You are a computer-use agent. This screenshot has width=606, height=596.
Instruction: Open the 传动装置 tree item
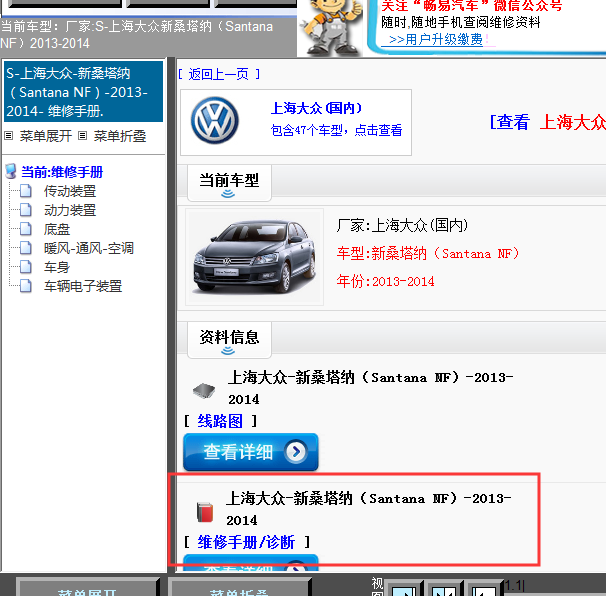[x=70, y=191]
